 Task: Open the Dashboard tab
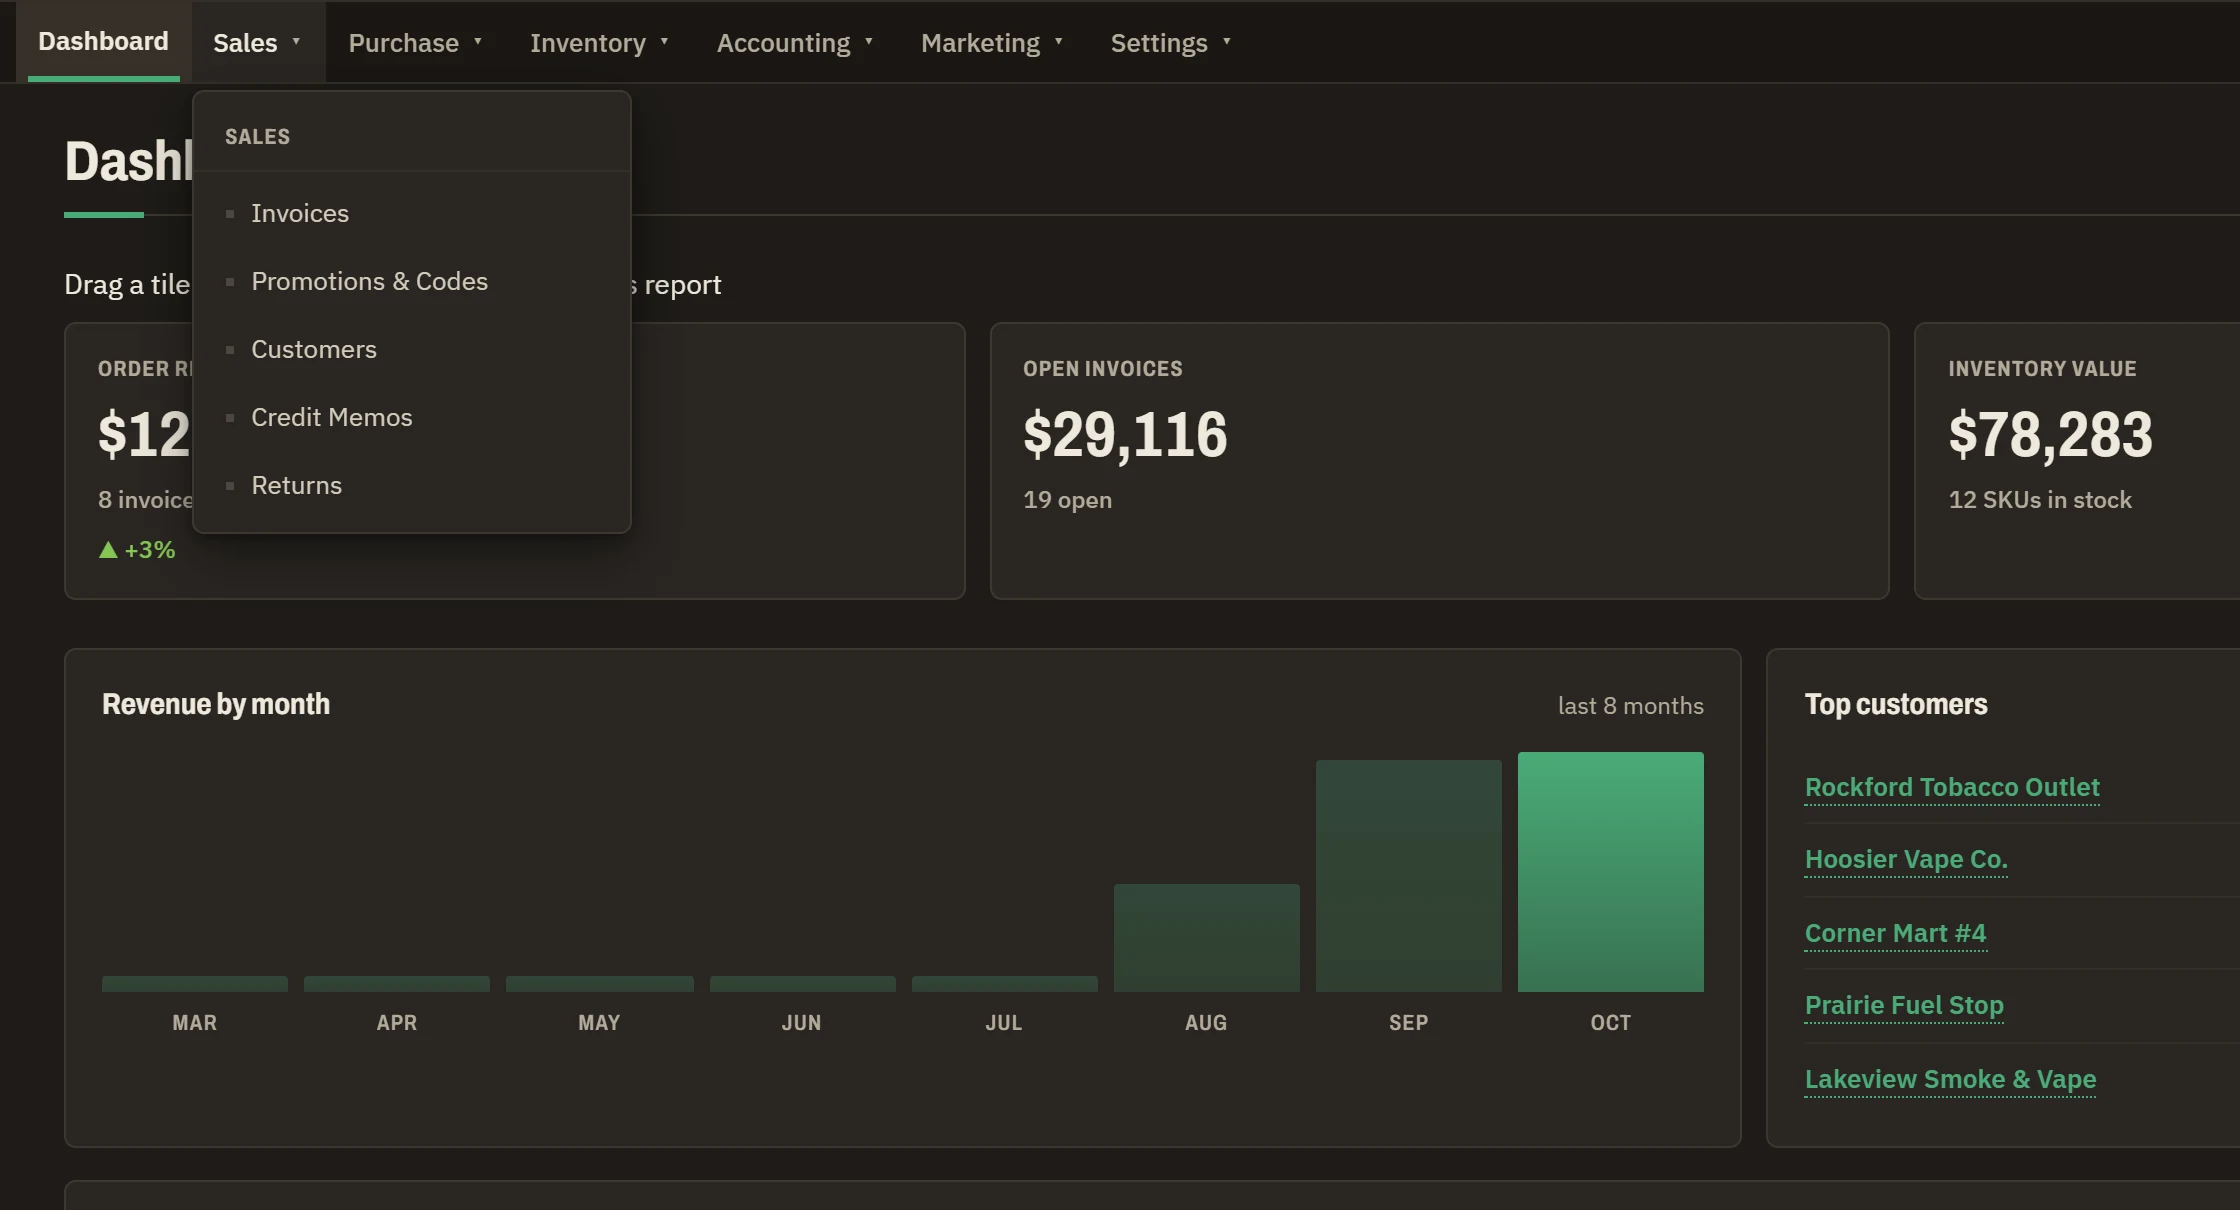[x=103, y=42]
